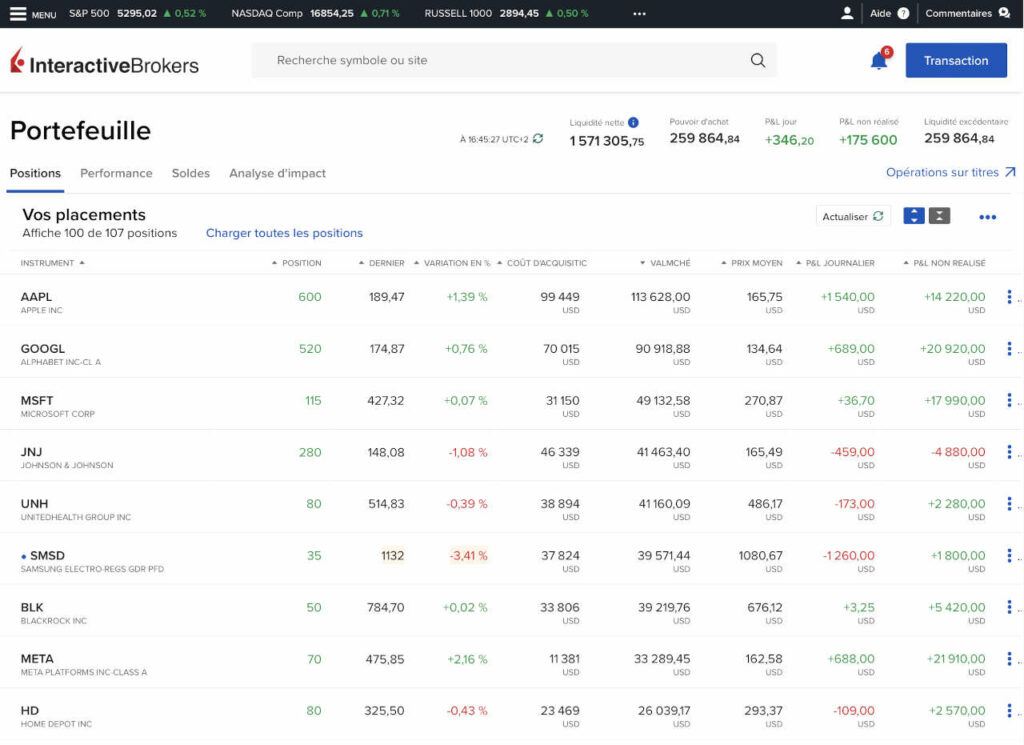Screen dimensions: 1024x745
Task: Sort by the DERNIER column header
Action: point(381,263)
